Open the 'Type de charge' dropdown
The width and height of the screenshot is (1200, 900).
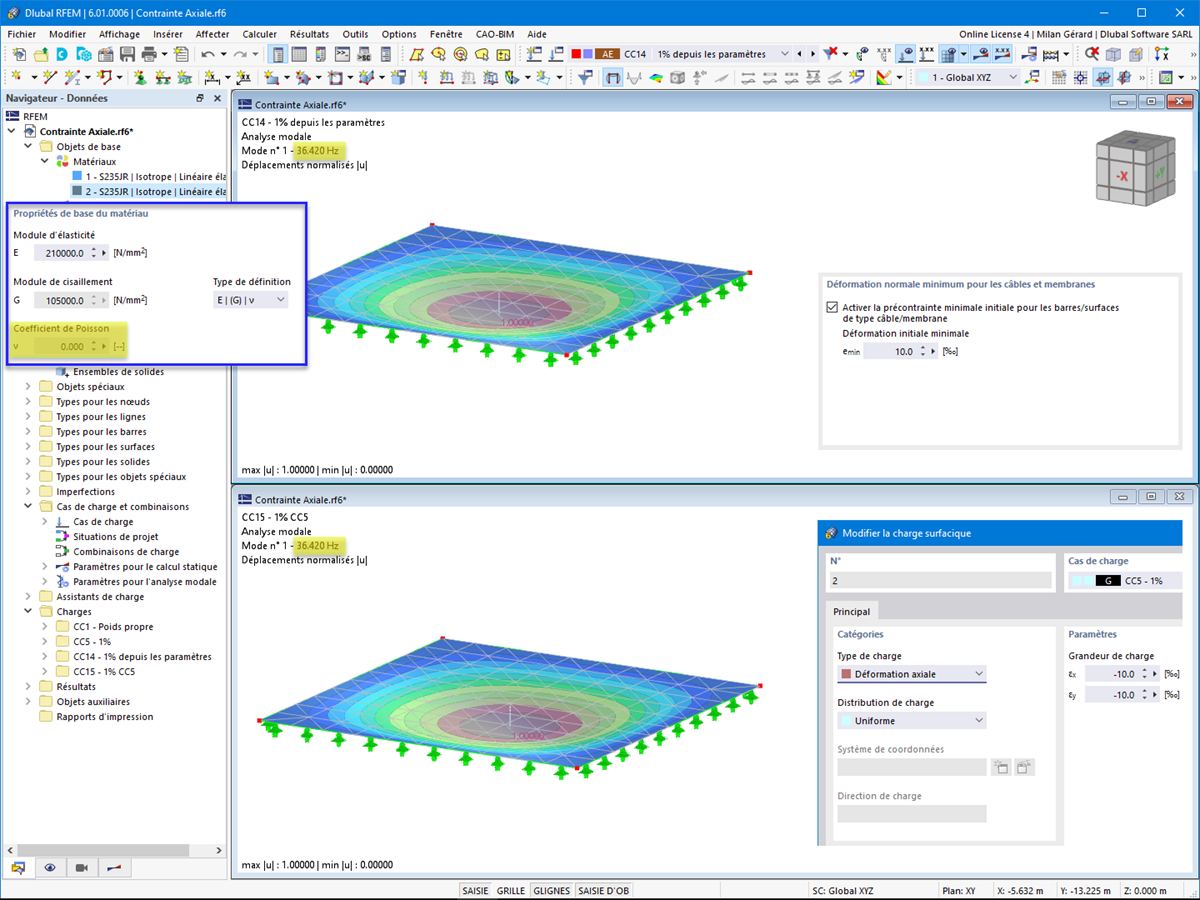tap(911, 674)
